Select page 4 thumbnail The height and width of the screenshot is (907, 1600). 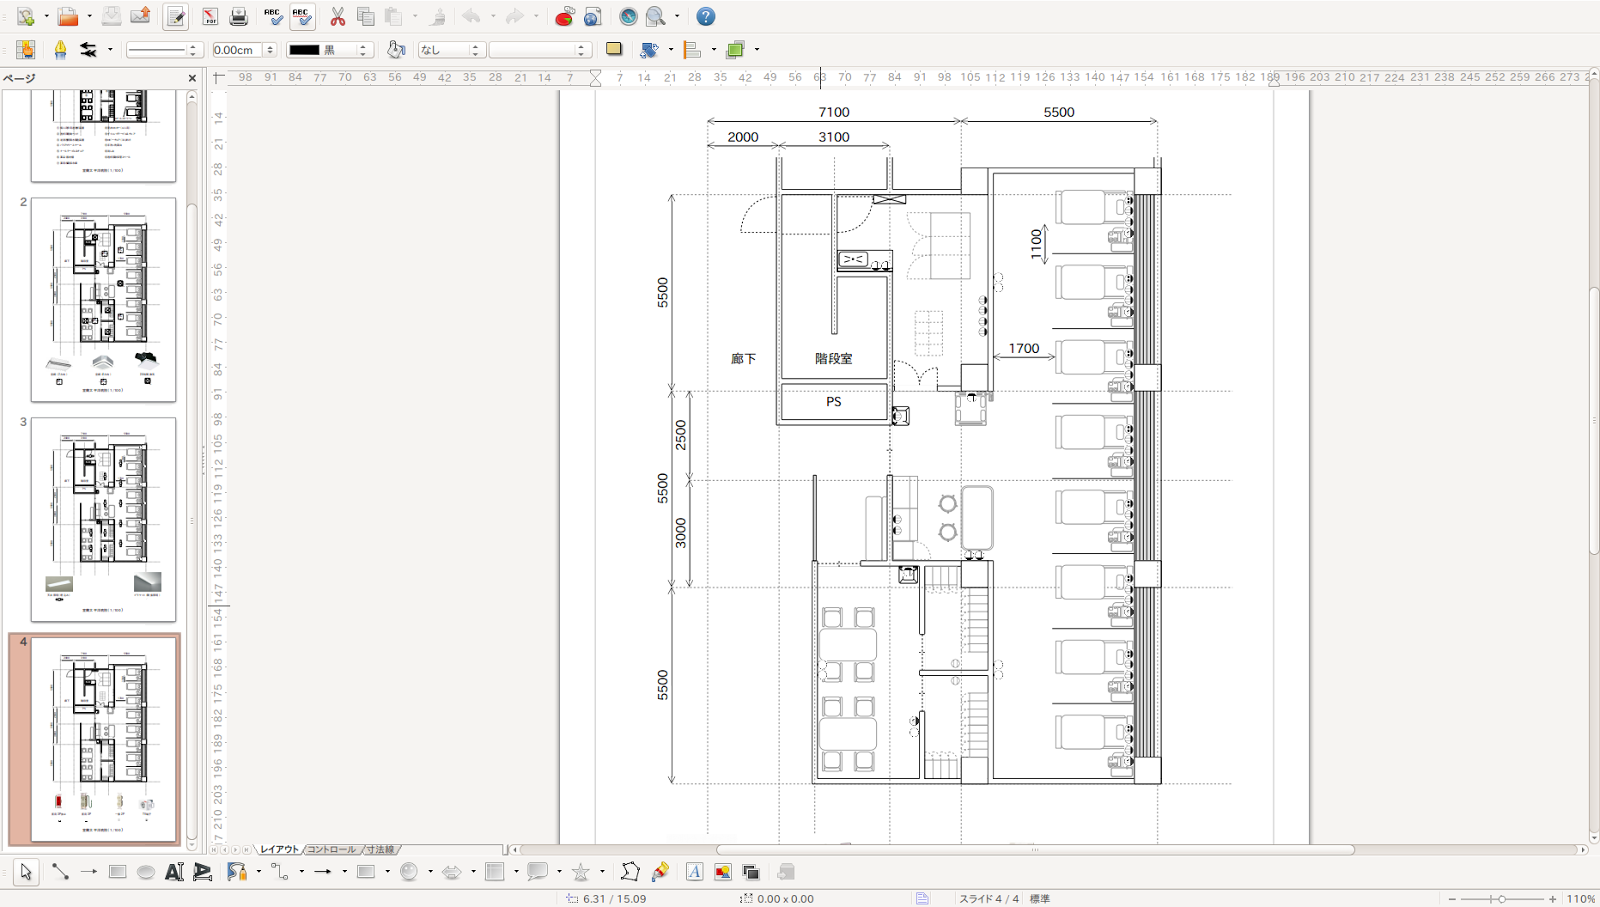[103, 740]
